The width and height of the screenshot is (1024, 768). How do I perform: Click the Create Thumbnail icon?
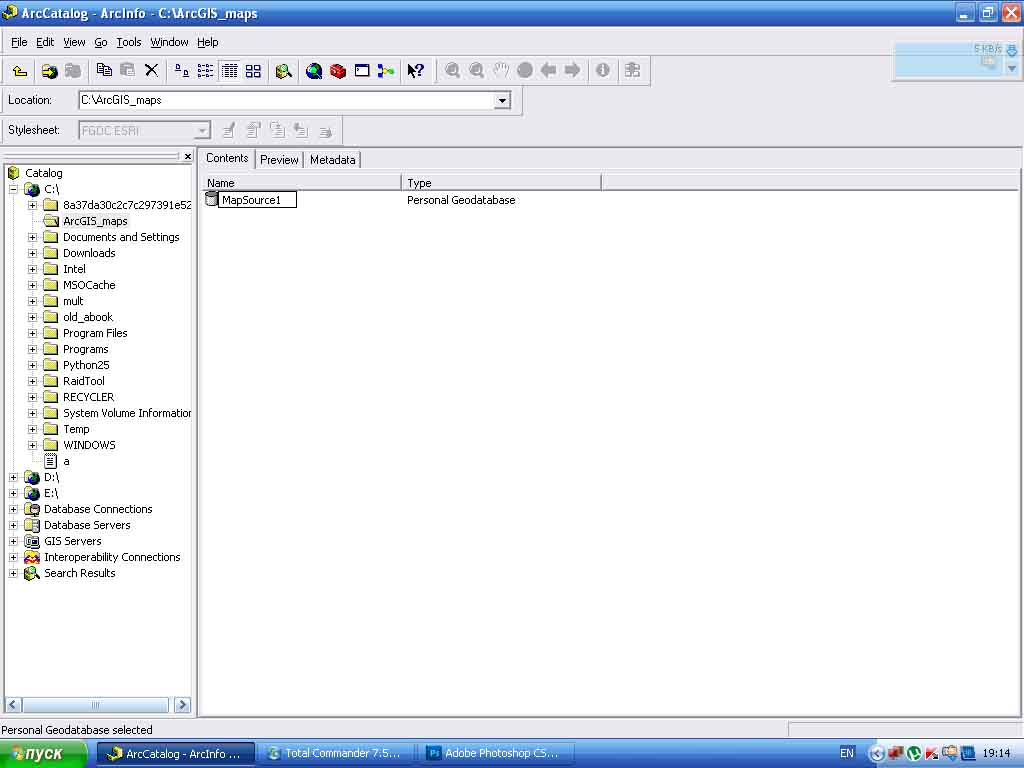[x=632, y=70]
